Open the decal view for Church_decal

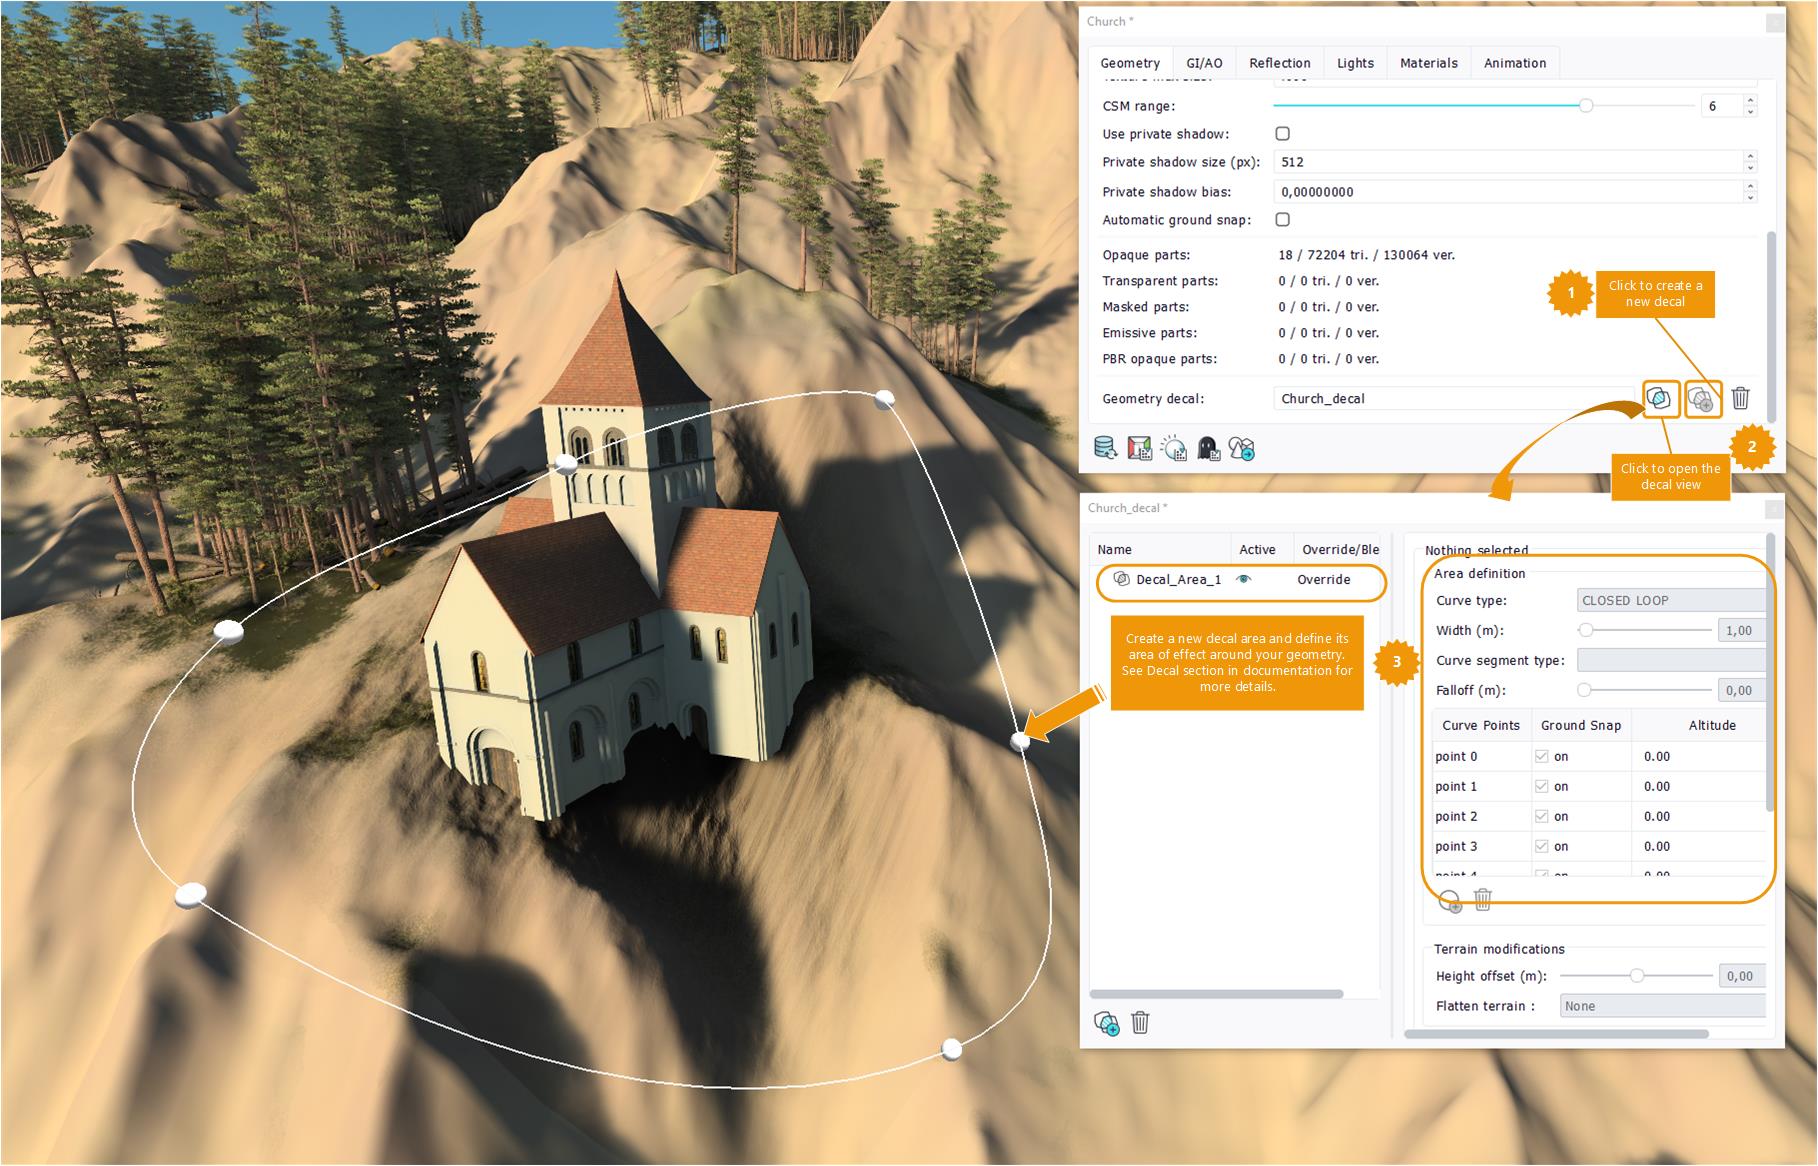pos(1659,399)
